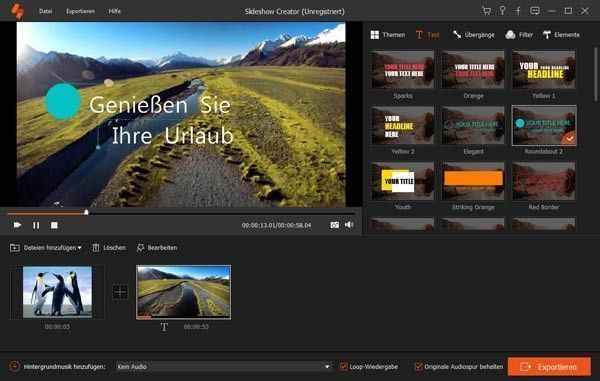
Task: Open the Facebook icon in title bar
Action: pos(518,11)
